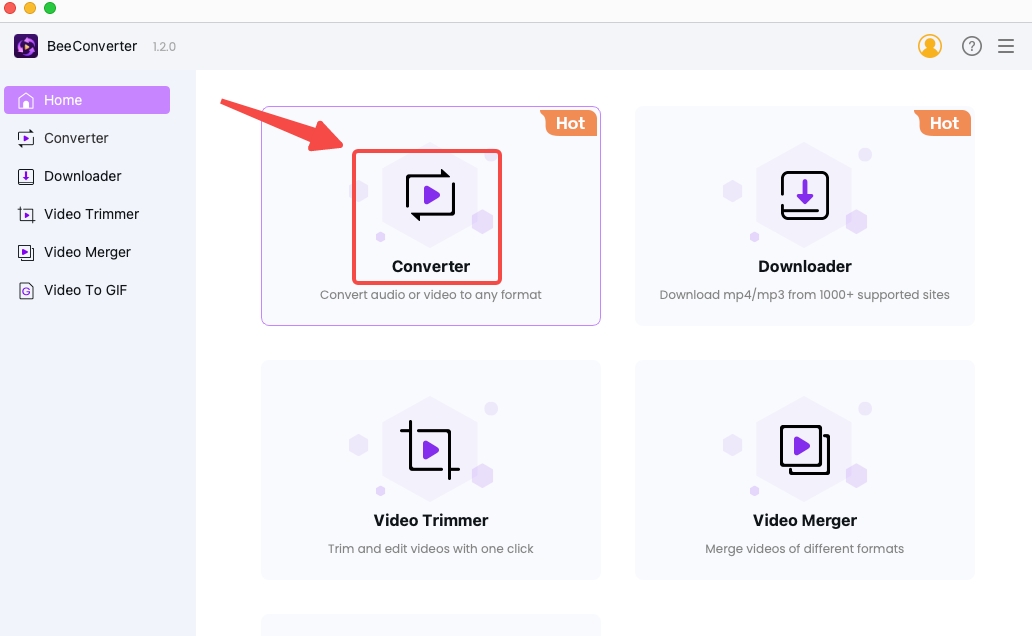Click the Converter icon in sidebar
1032x636 pixels.
click(26, 138)
